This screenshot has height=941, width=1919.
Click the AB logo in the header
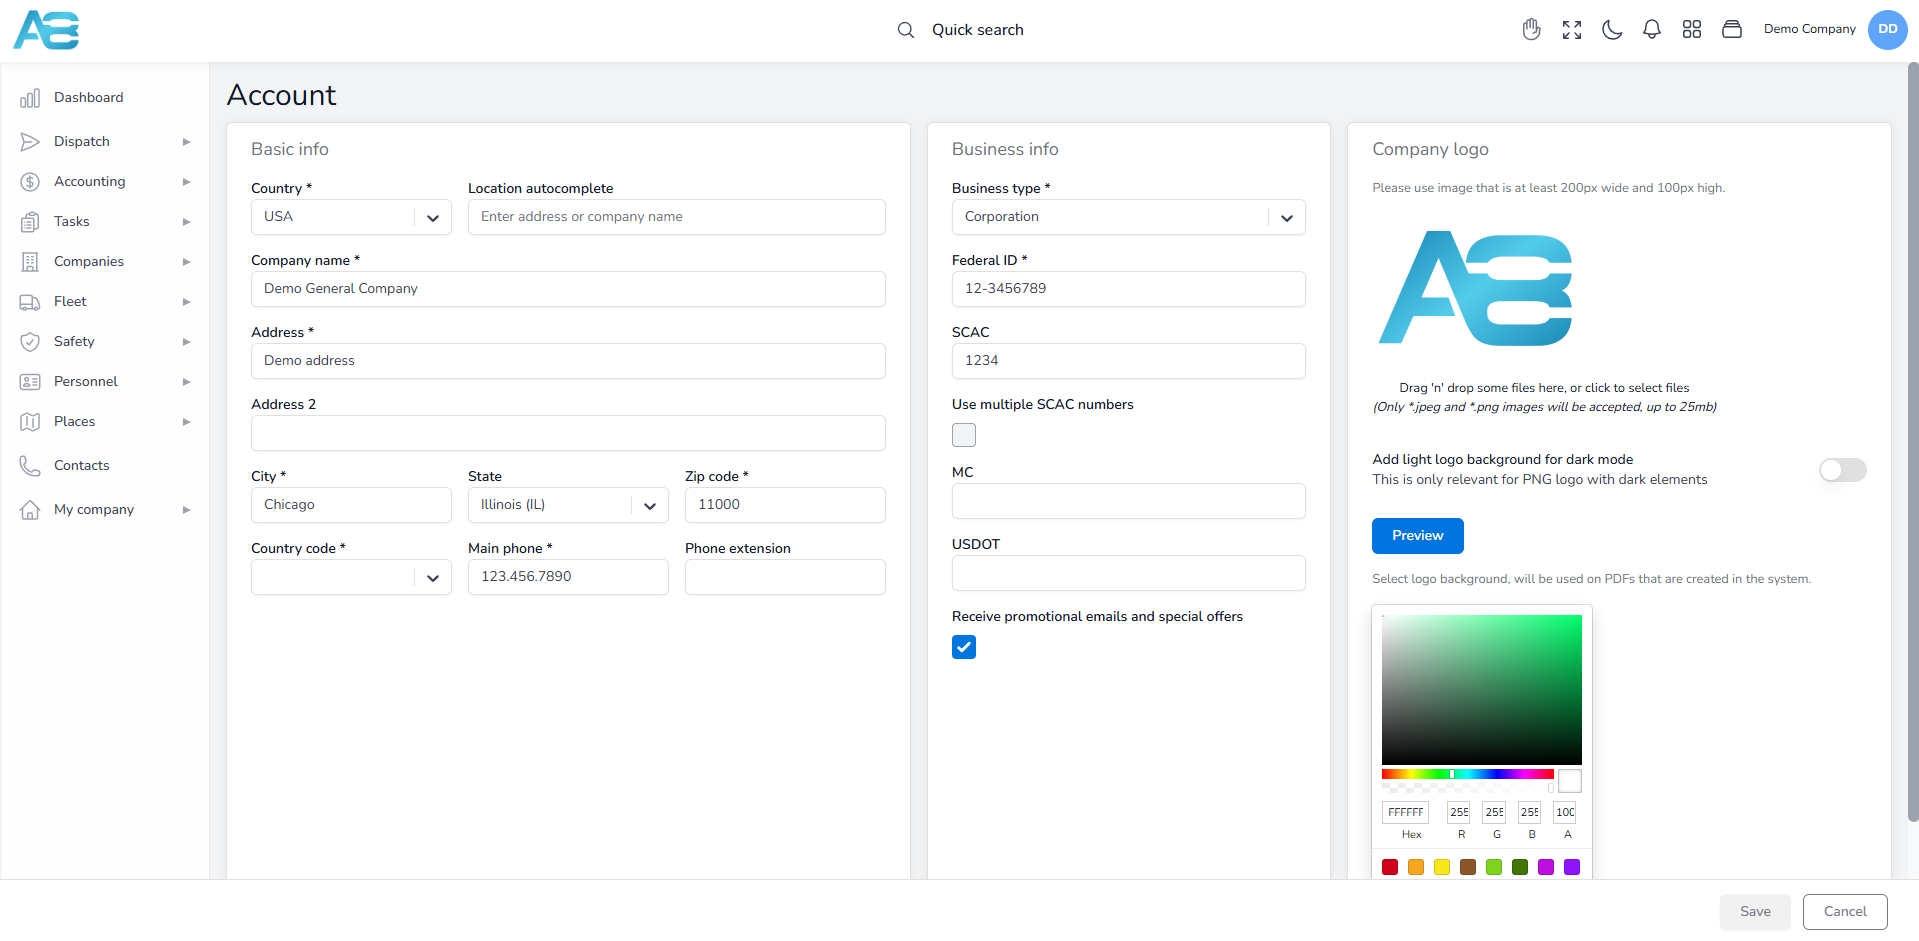coord(46,30)
